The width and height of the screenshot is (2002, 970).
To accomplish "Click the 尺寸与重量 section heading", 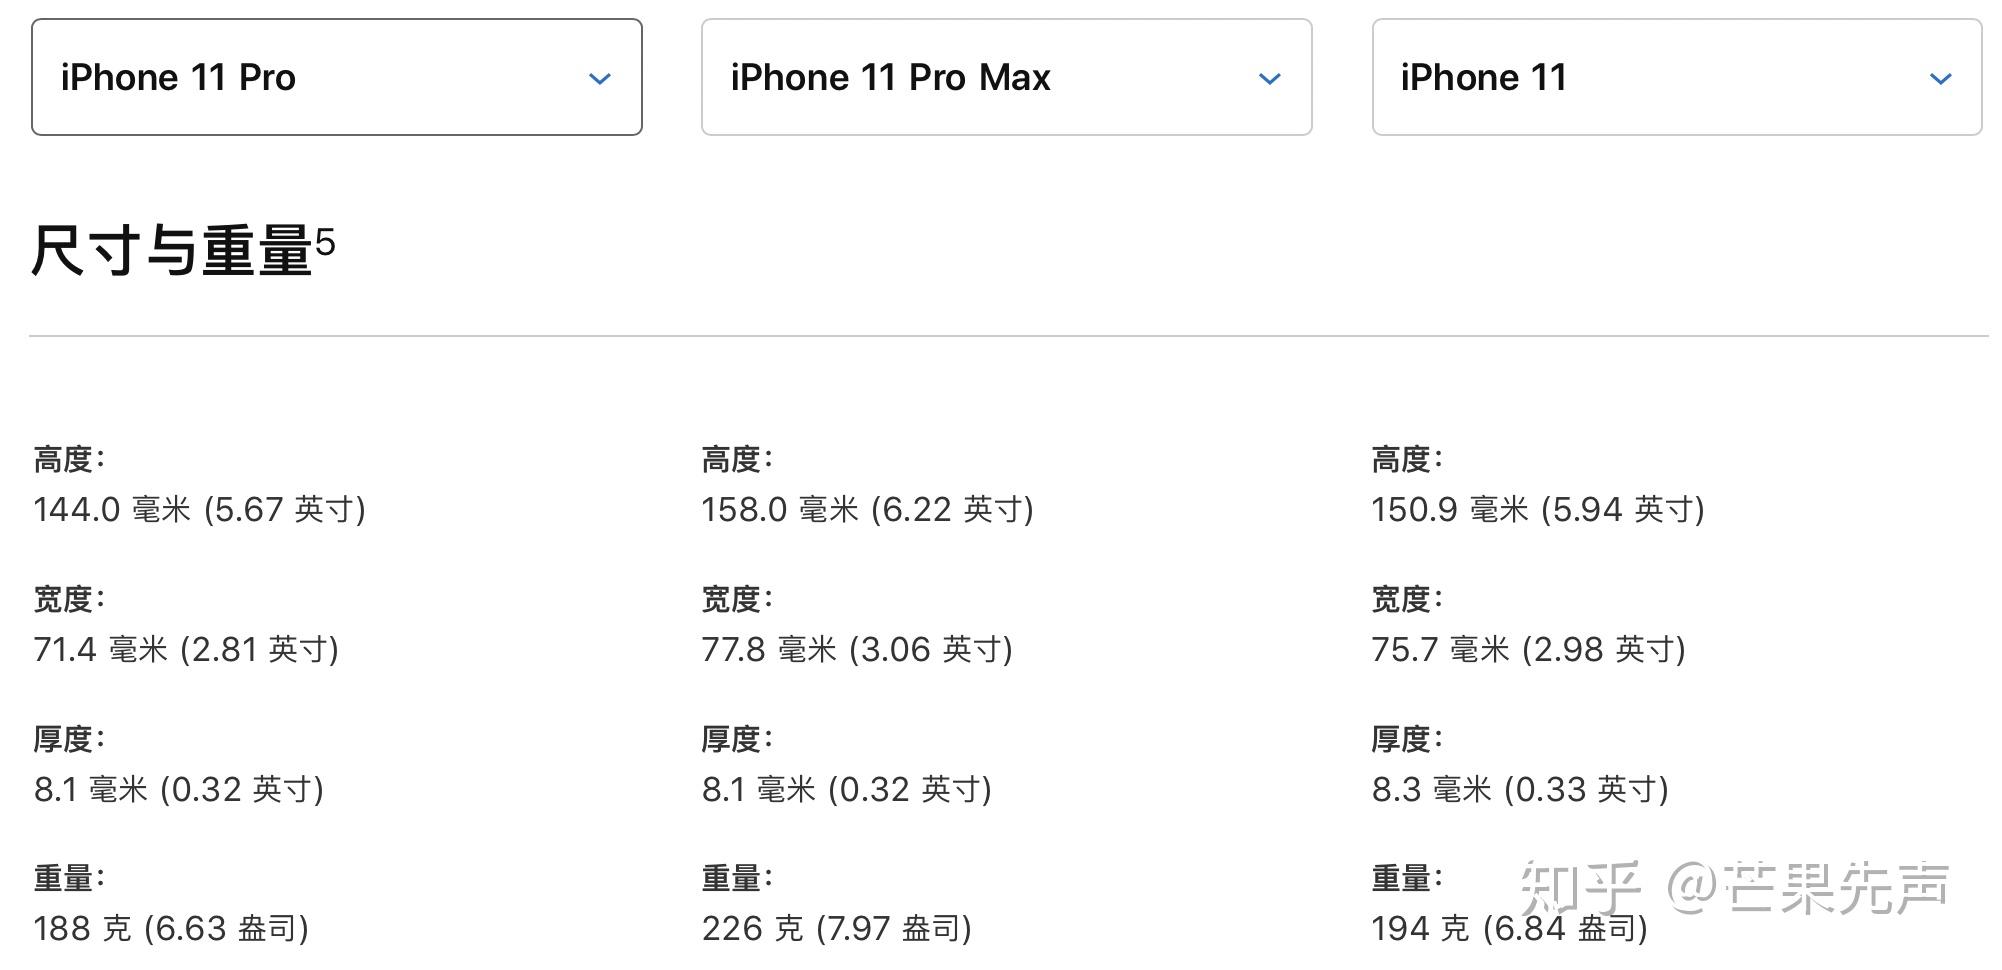I will tap(172, 250).
